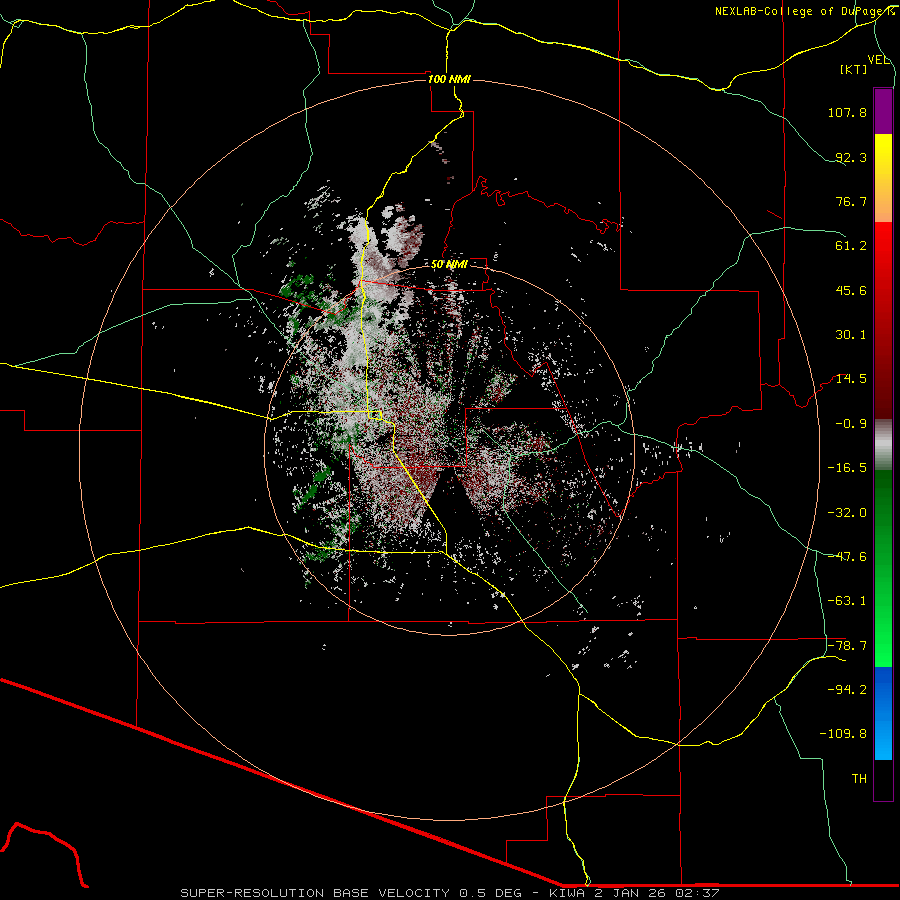Image resolution: width=900 pixels, height=900 pixels.
Task: Click the TH label at the scale bottom
Action: pyautogui.click(x=859, y=779)
